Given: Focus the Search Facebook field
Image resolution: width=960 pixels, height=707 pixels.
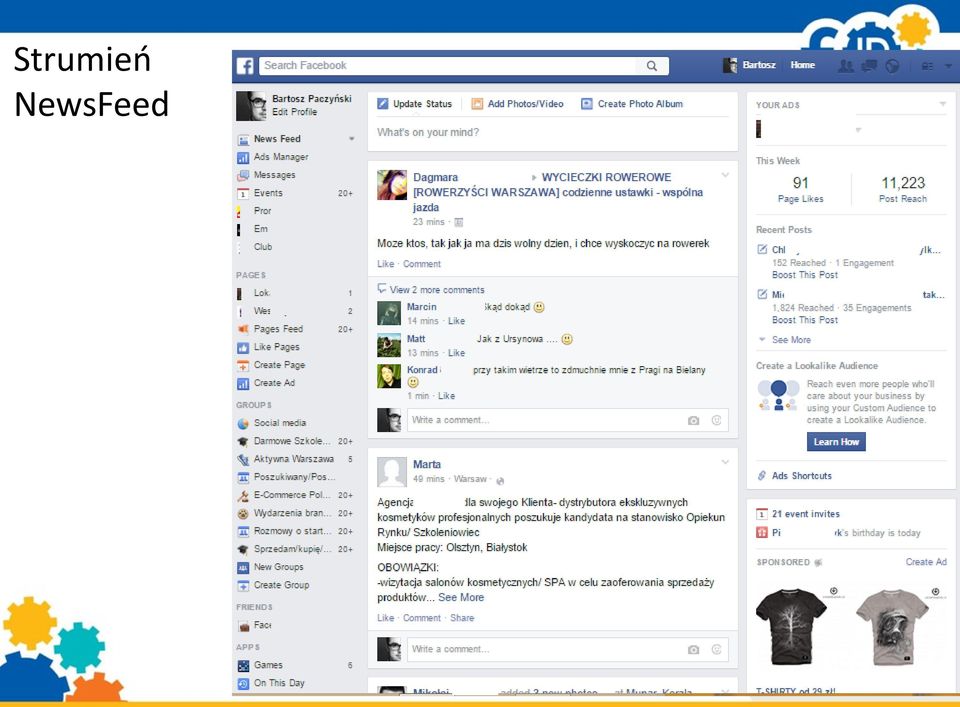Looking at the screenshot, I should coord(448,65).
